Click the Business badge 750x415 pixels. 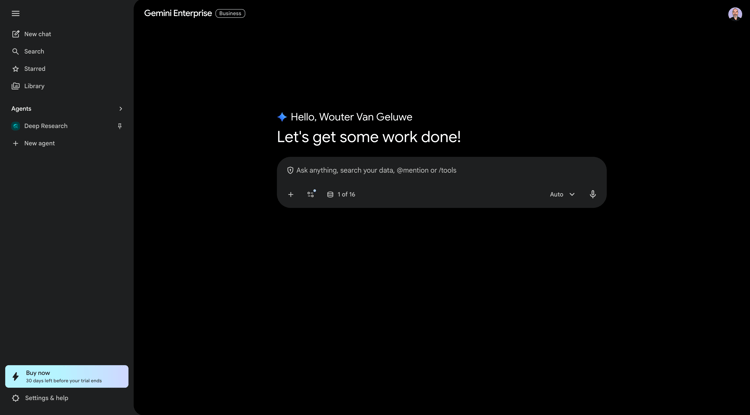coord(230,13)
